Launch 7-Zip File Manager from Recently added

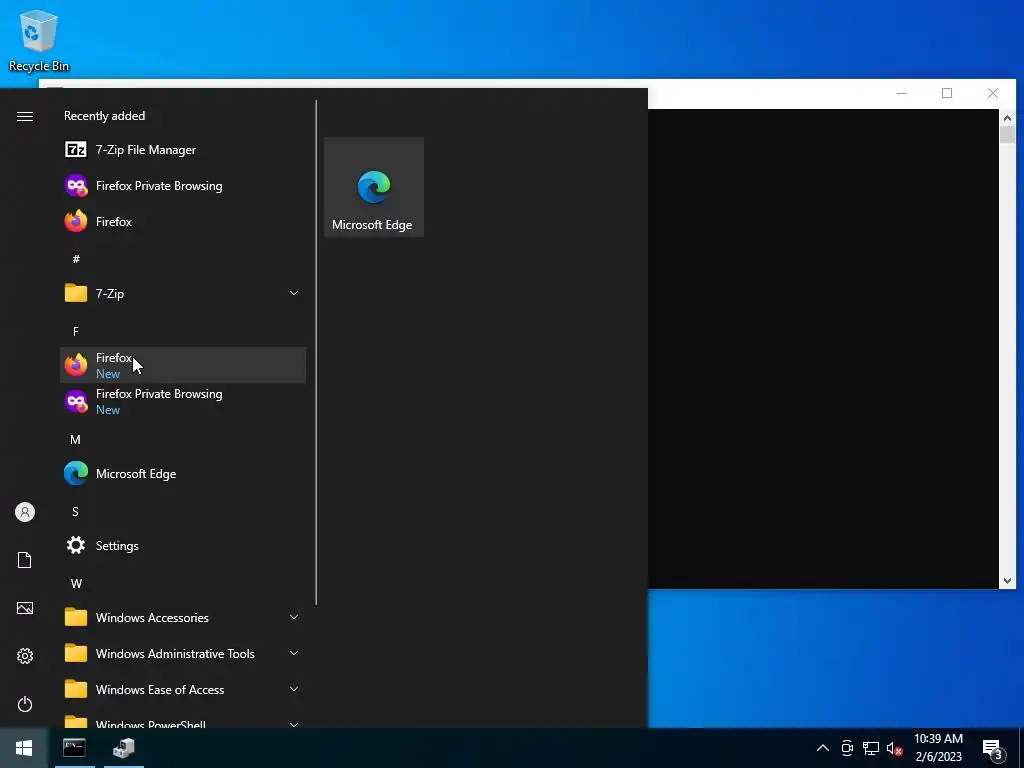click(x=183, y=150)
